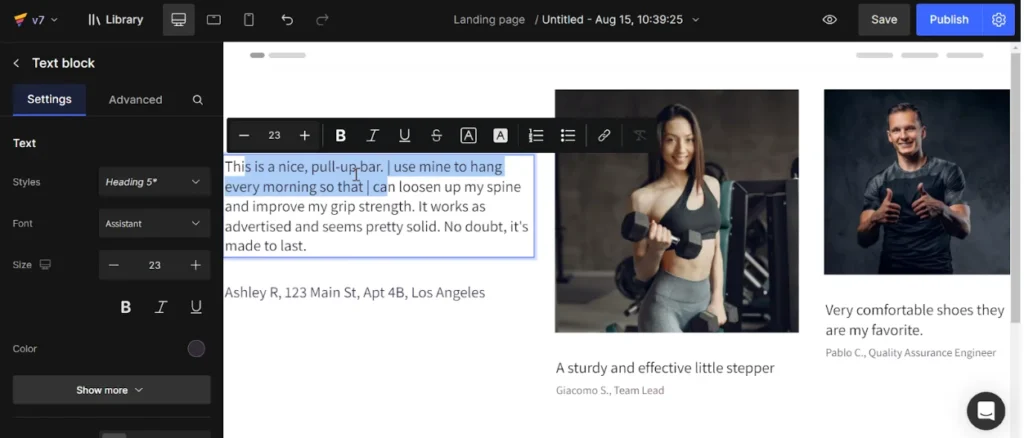Image resolution: width=1024 pixels, height=438 pixels.
Task: Toggle italic in the floating toolbar
Action: tap(372, 136)
